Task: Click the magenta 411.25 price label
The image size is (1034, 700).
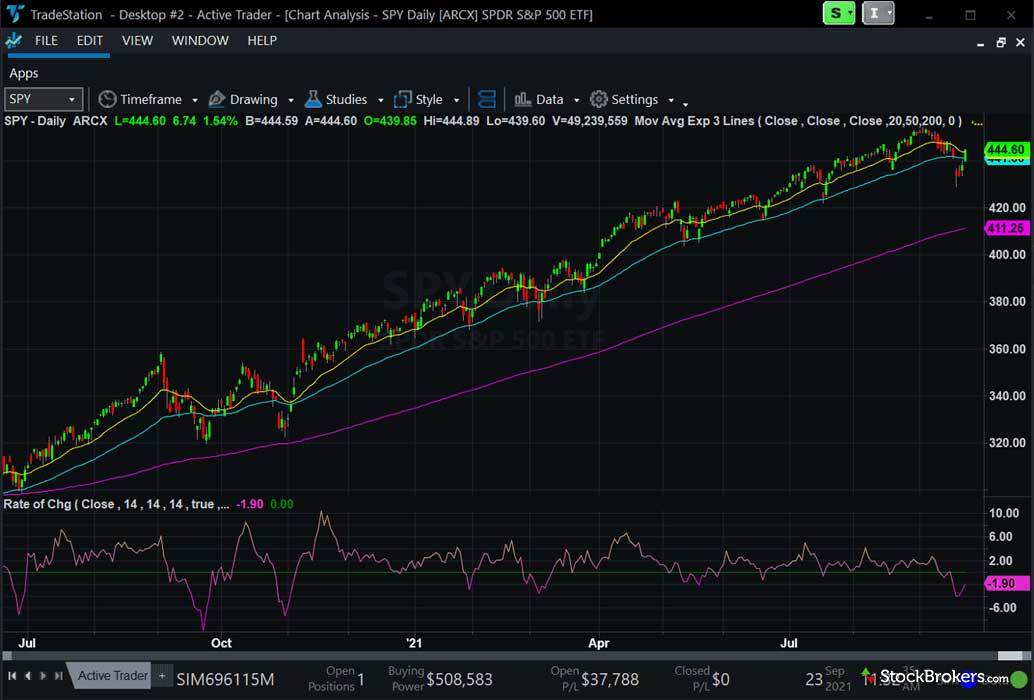Action: tap(1005, 228)
